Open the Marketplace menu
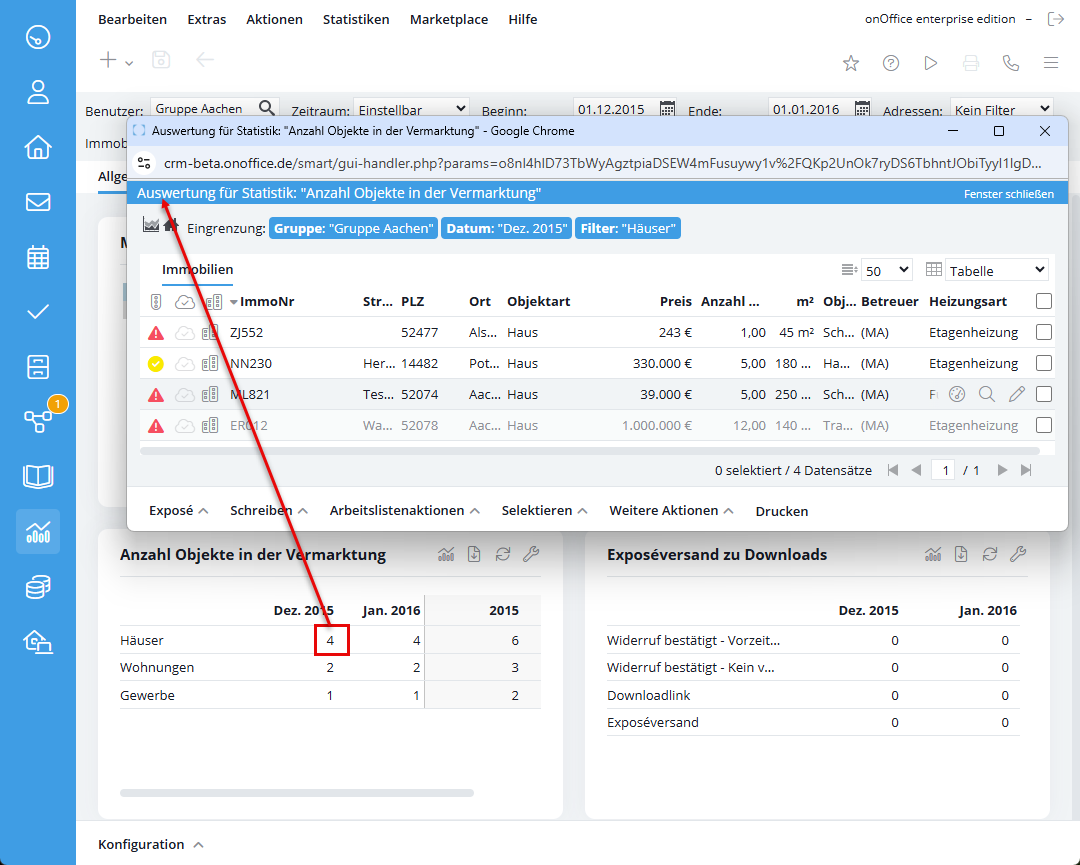 tap(449, 19)
